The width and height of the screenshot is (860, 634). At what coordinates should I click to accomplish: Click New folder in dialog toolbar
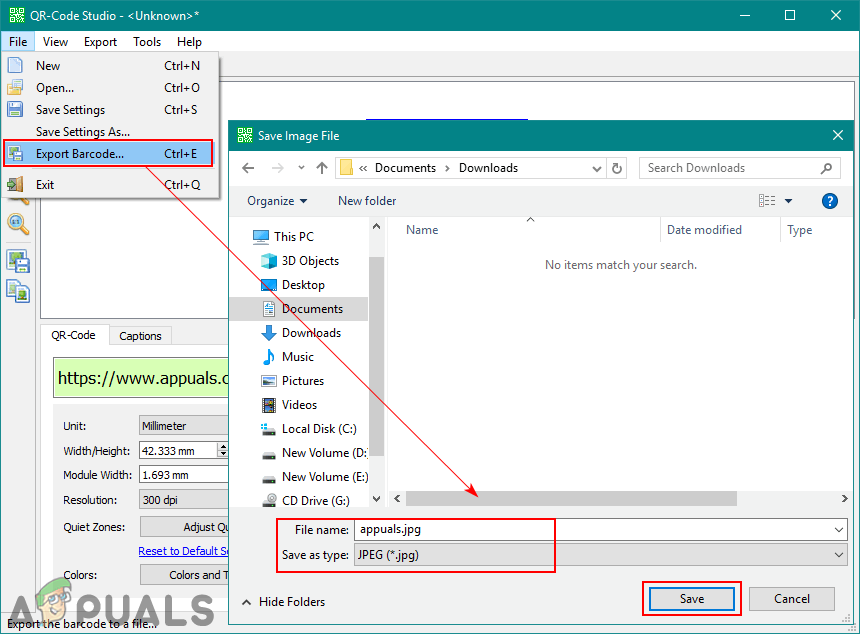[x=367, y=201]
